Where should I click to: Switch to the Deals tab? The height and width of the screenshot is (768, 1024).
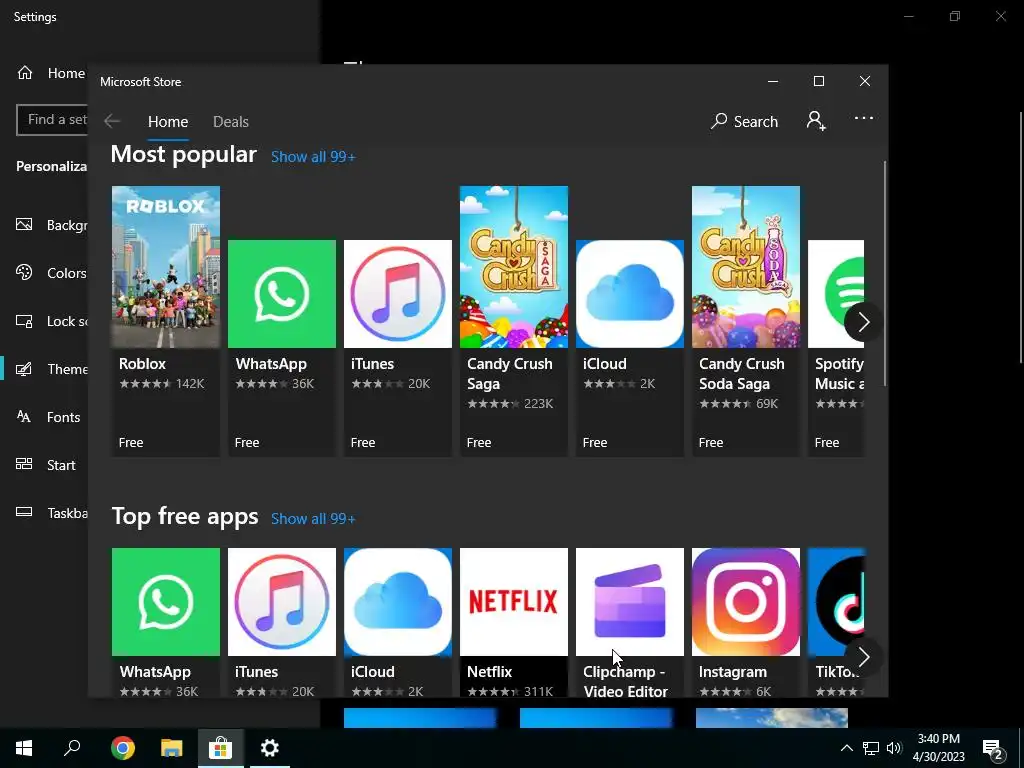point(231,121)
